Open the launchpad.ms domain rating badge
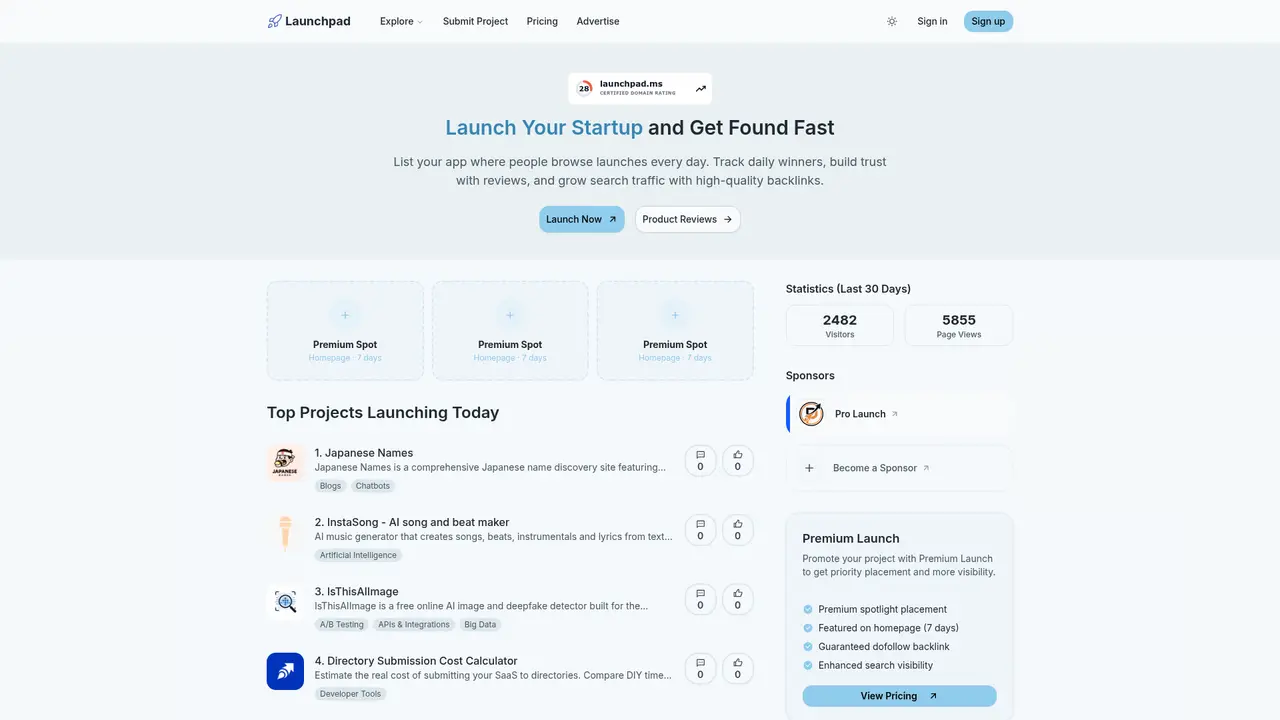 tap(640, 88)
